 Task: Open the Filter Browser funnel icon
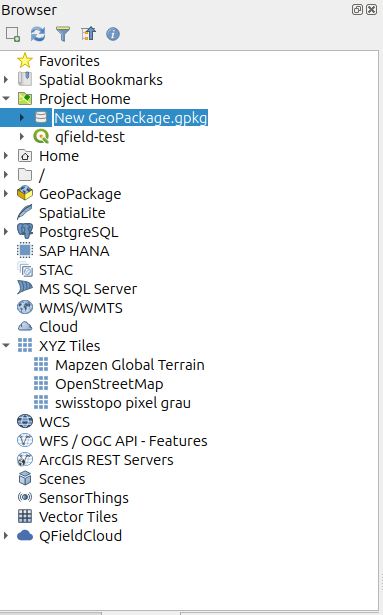click(63, 34)
